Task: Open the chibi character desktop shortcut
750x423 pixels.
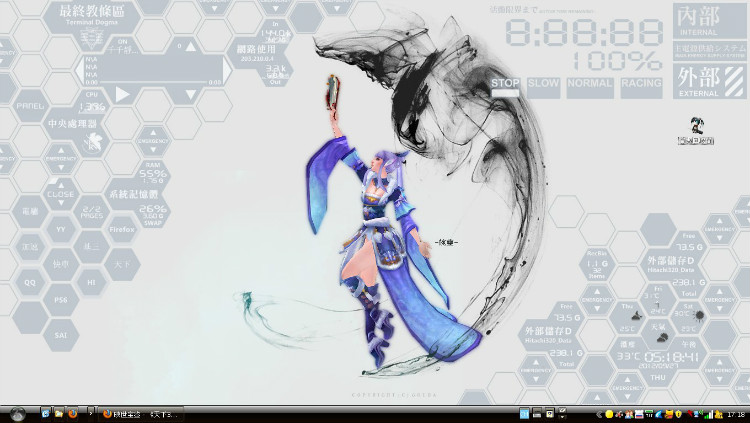Action: pyautogui.click(x=696, y=131)
